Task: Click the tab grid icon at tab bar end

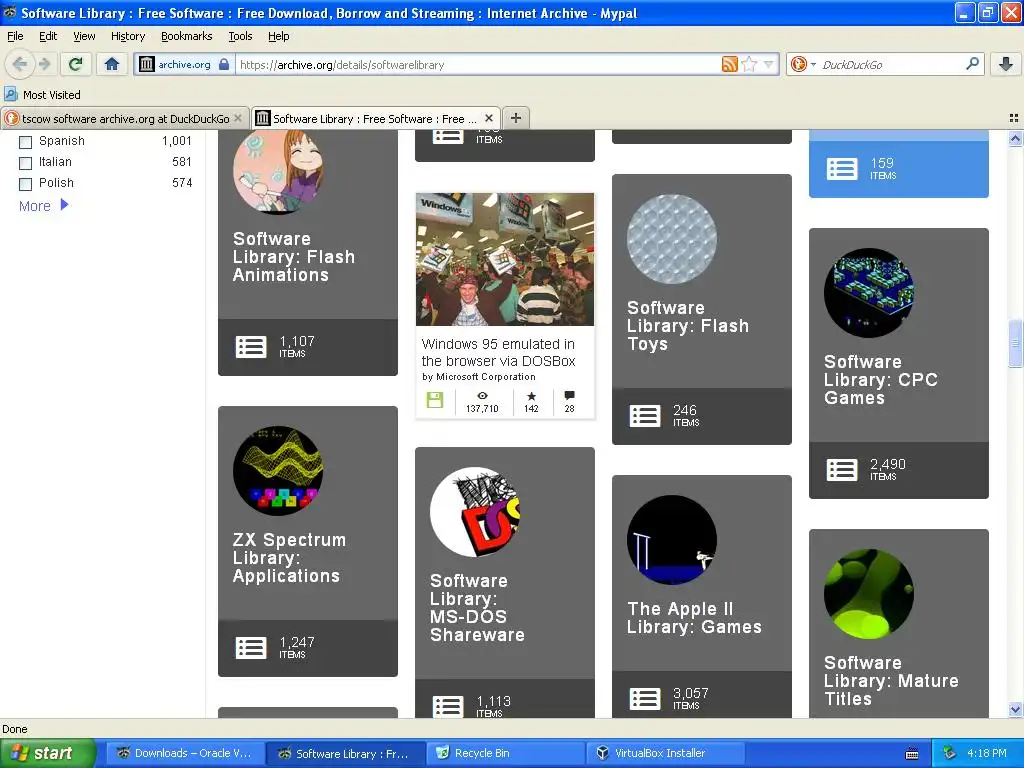Action: 1014,118
